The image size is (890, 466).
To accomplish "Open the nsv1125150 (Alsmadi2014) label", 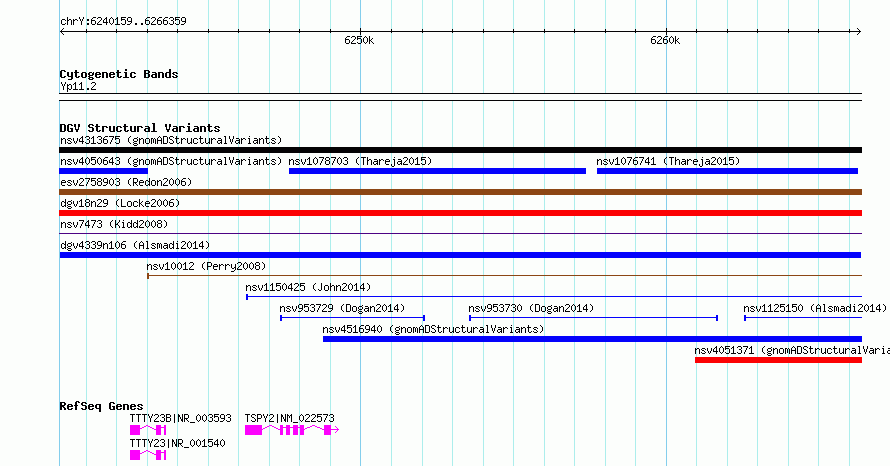I will pyautogui.click(x=815, y=308).
